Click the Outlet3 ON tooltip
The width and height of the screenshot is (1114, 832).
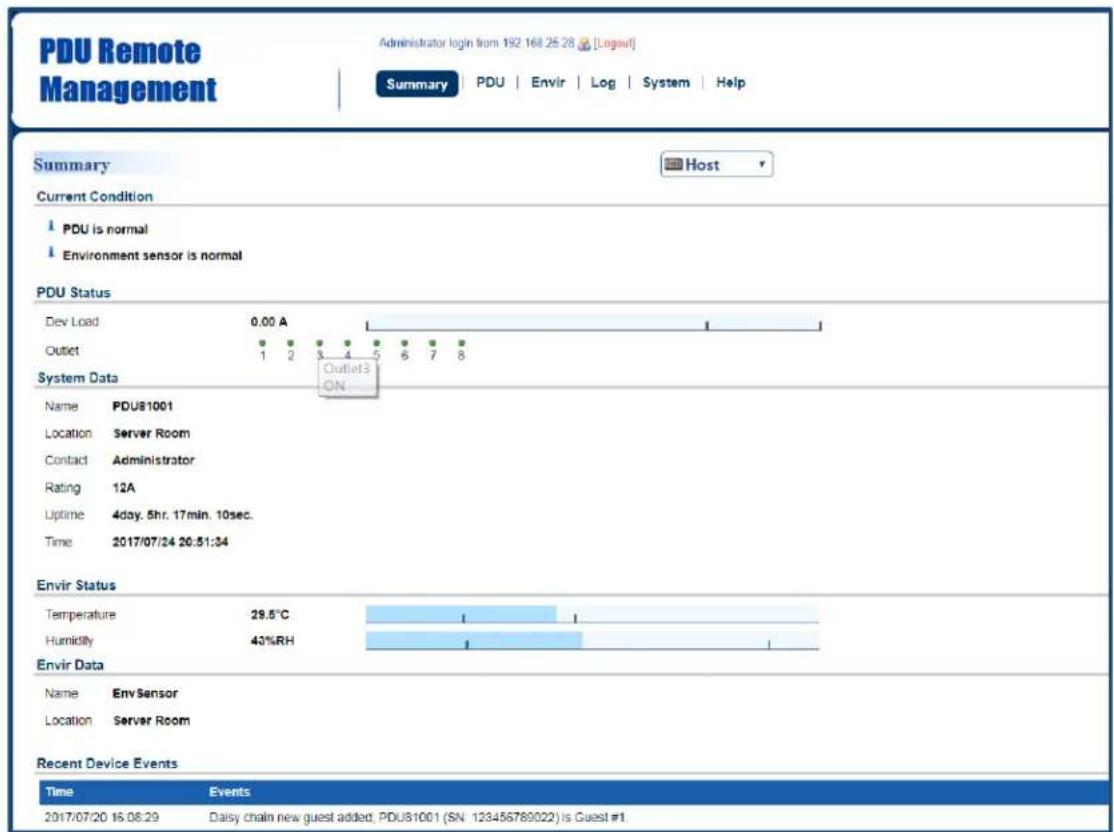348,378
